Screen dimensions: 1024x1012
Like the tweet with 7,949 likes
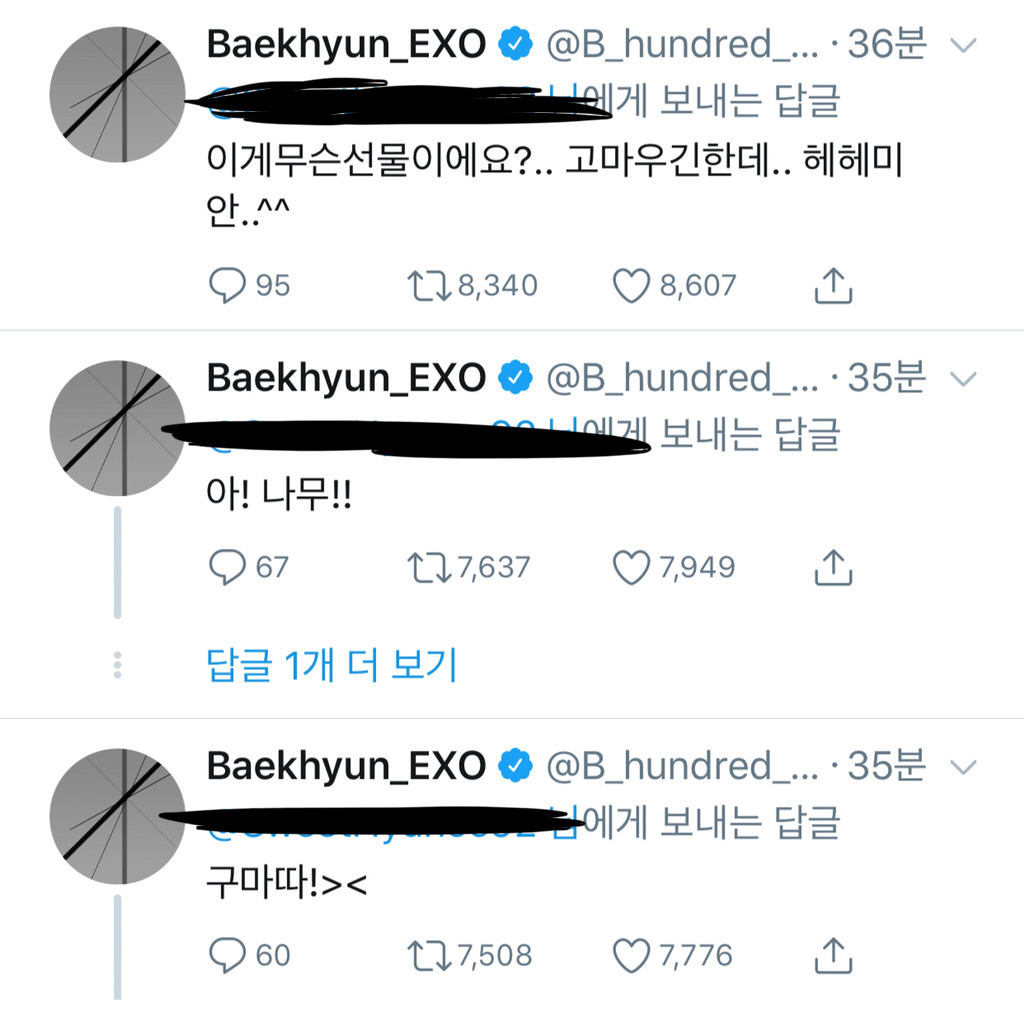pos(631,568)
